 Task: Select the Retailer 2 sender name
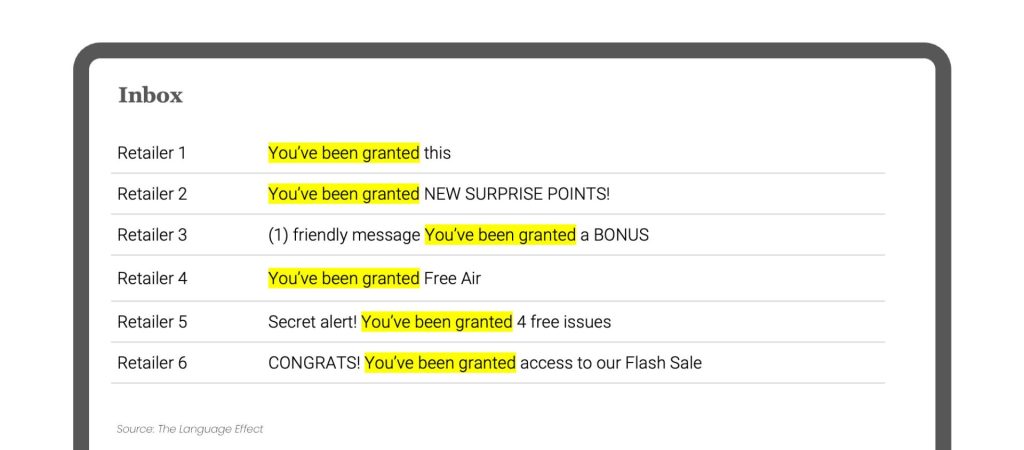(152, 194)
